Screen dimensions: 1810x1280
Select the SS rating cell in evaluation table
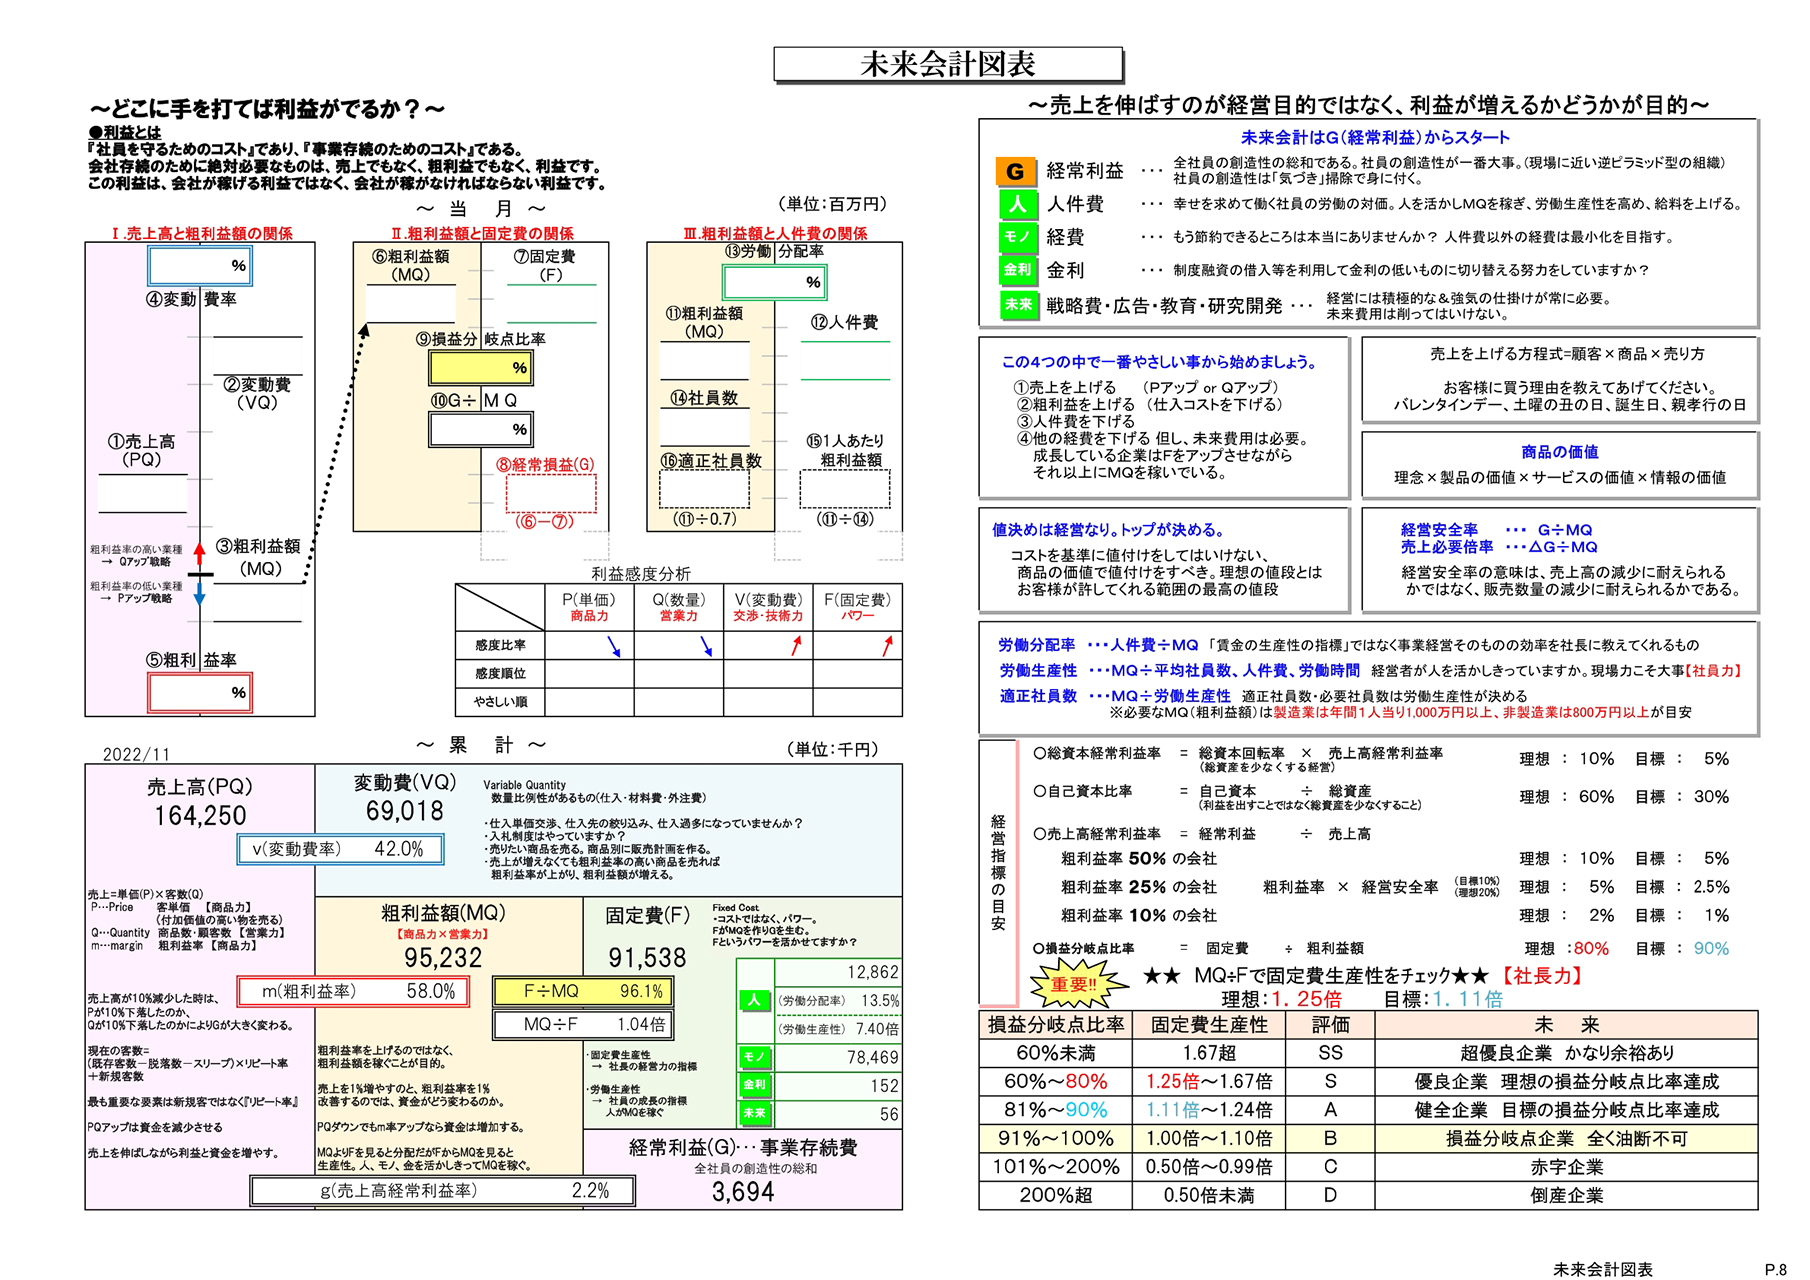pyautogui.click(x=1329, y=1053)
